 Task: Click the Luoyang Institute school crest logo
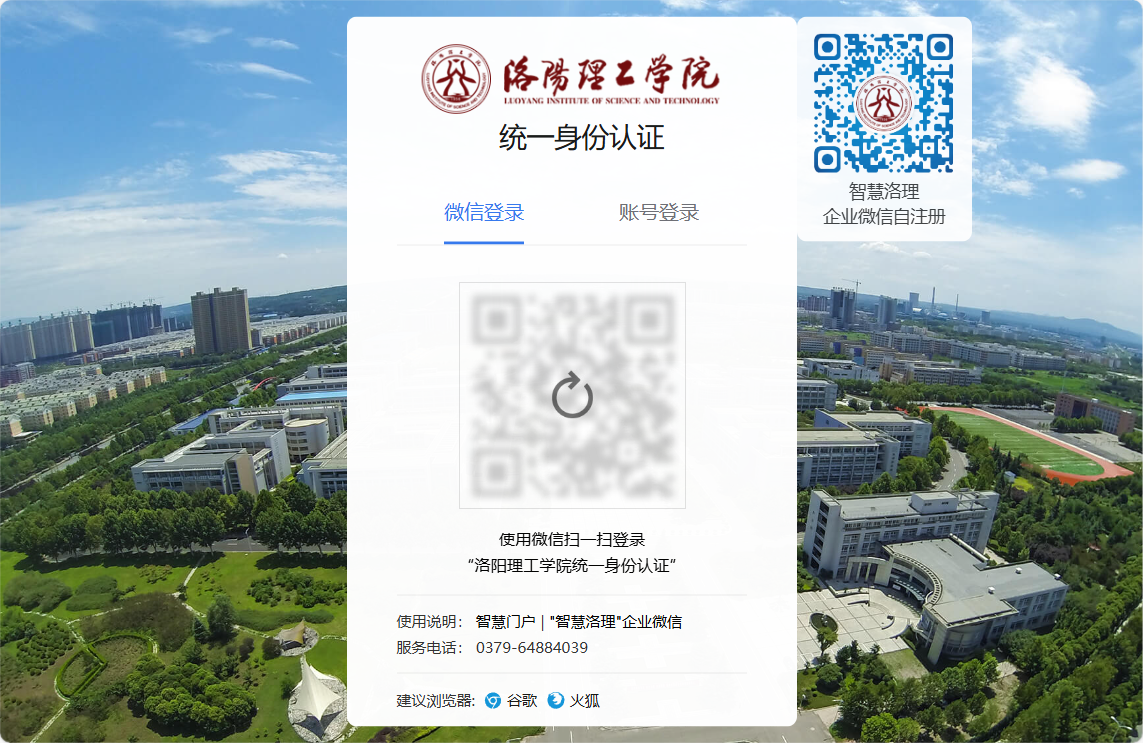click(x=454, y=75)
